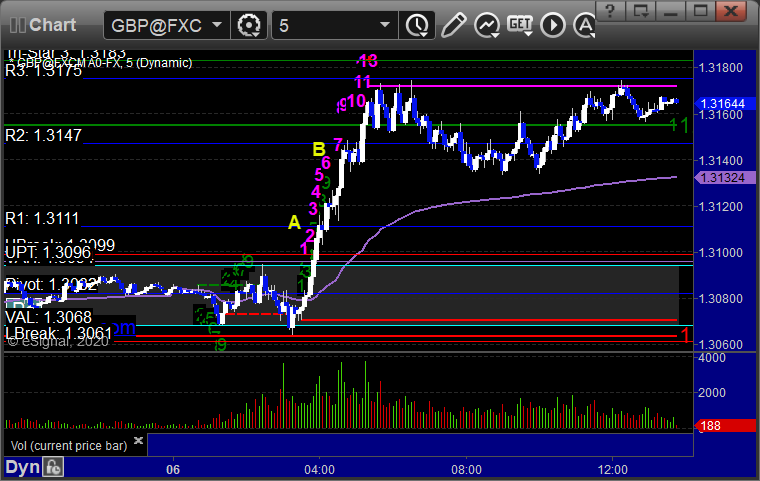Open the alerts A icon menu
Viewport: 760px width, 481px height.
(x=584, y=25)
